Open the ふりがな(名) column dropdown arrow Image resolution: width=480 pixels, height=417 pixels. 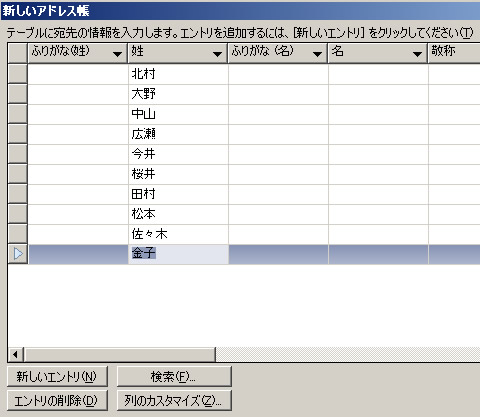(x=317, y=54)
